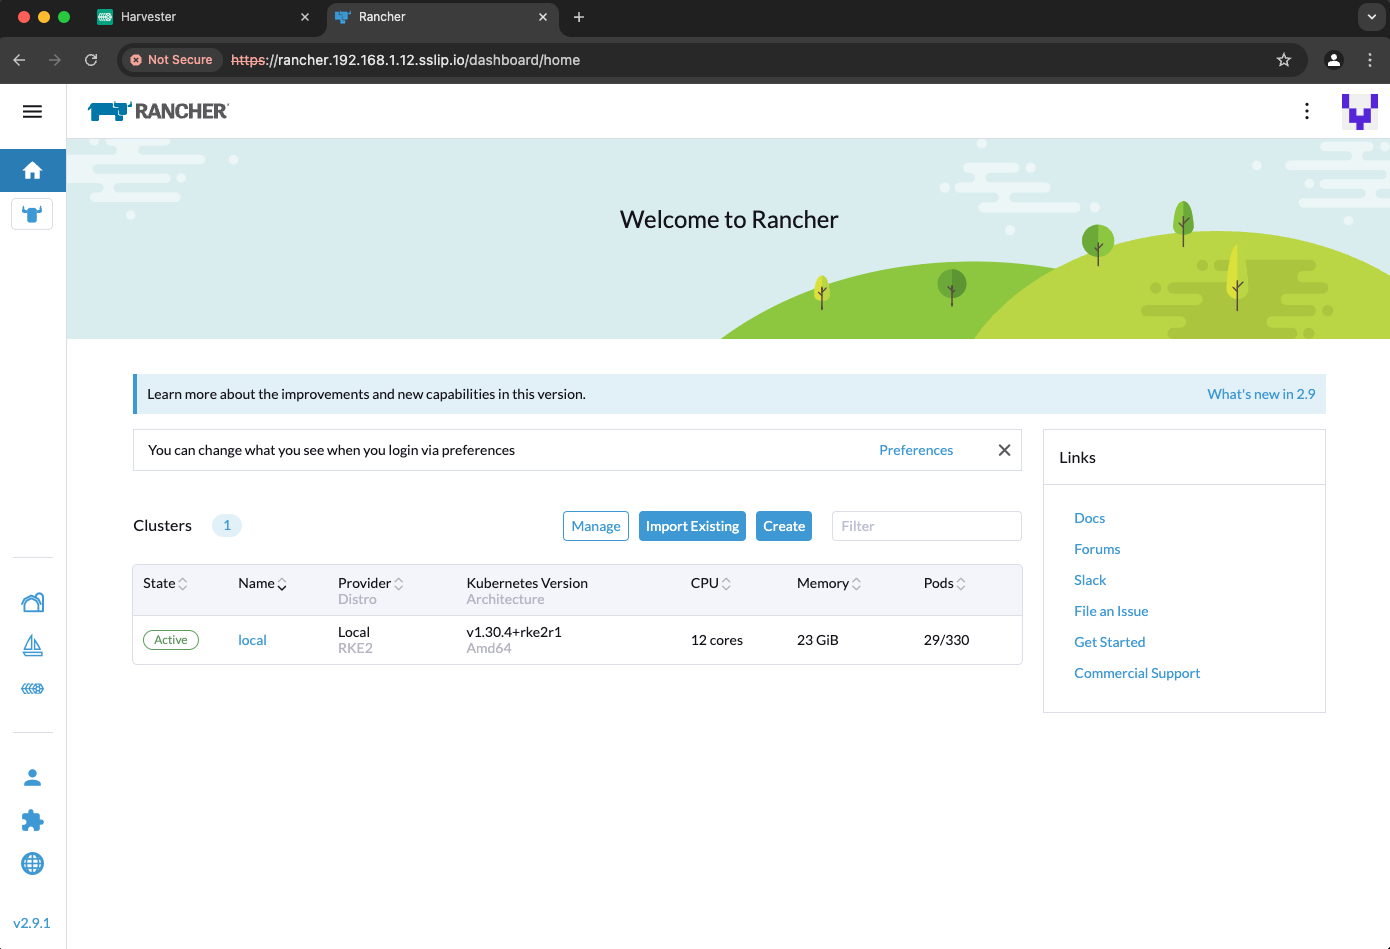
Task: Click the v2.9.1 version label
Action: coord(32,923)
